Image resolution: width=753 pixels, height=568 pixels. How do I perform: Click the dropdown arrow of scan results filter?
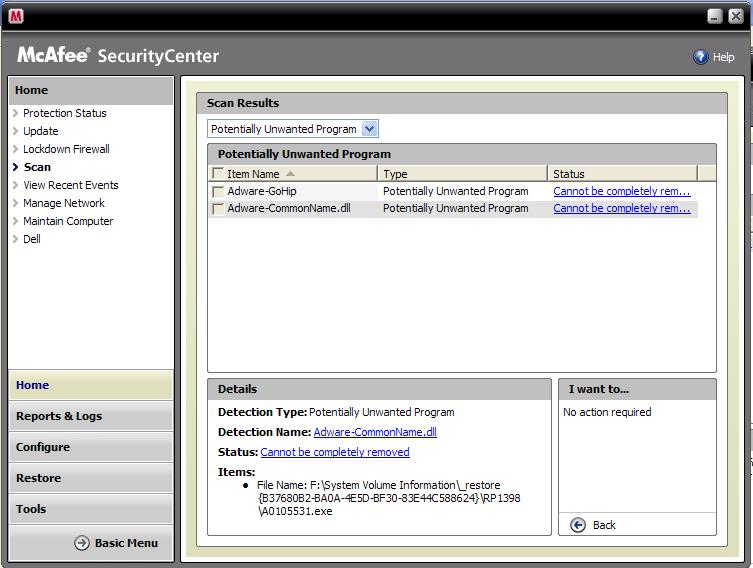(369, 129)
